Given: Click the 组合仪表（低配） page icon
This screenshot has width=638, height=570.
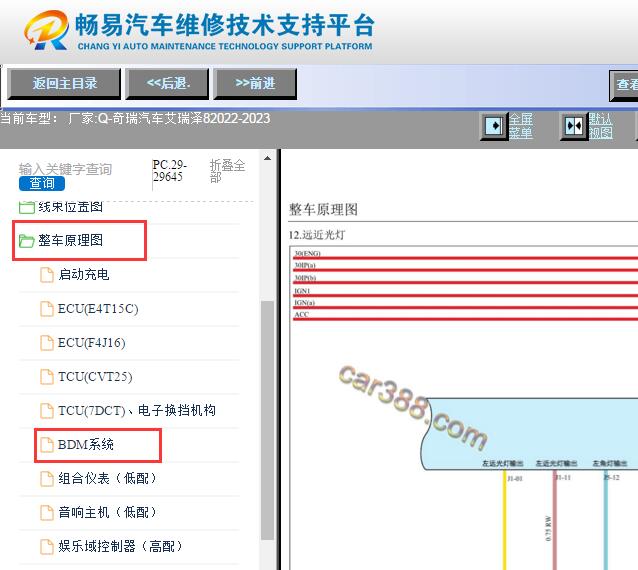Looking at the screenshot, I should pos(47,479).
